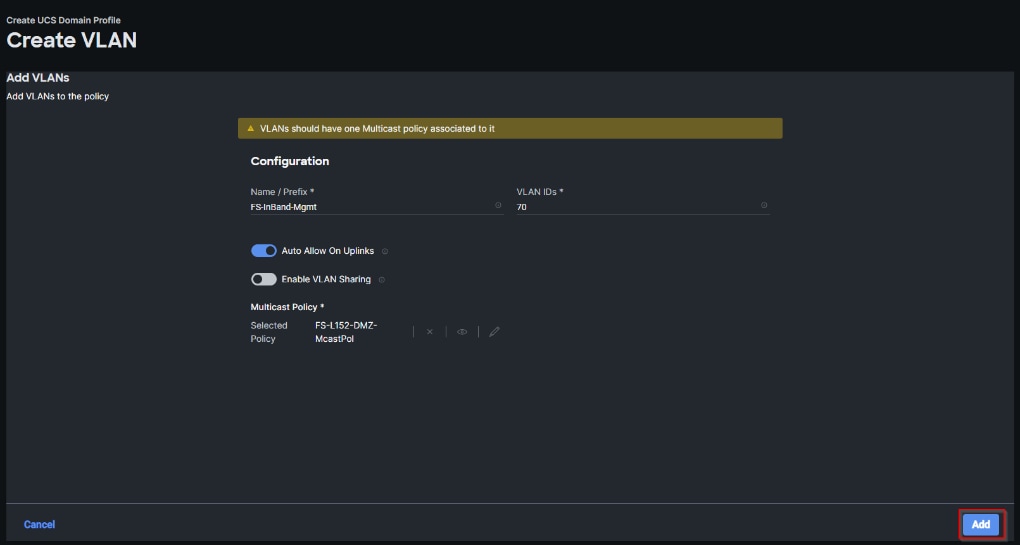Click info icon beside Enable VLAN Sharing
1020x545 pixels.
click(x=381, y=279)
